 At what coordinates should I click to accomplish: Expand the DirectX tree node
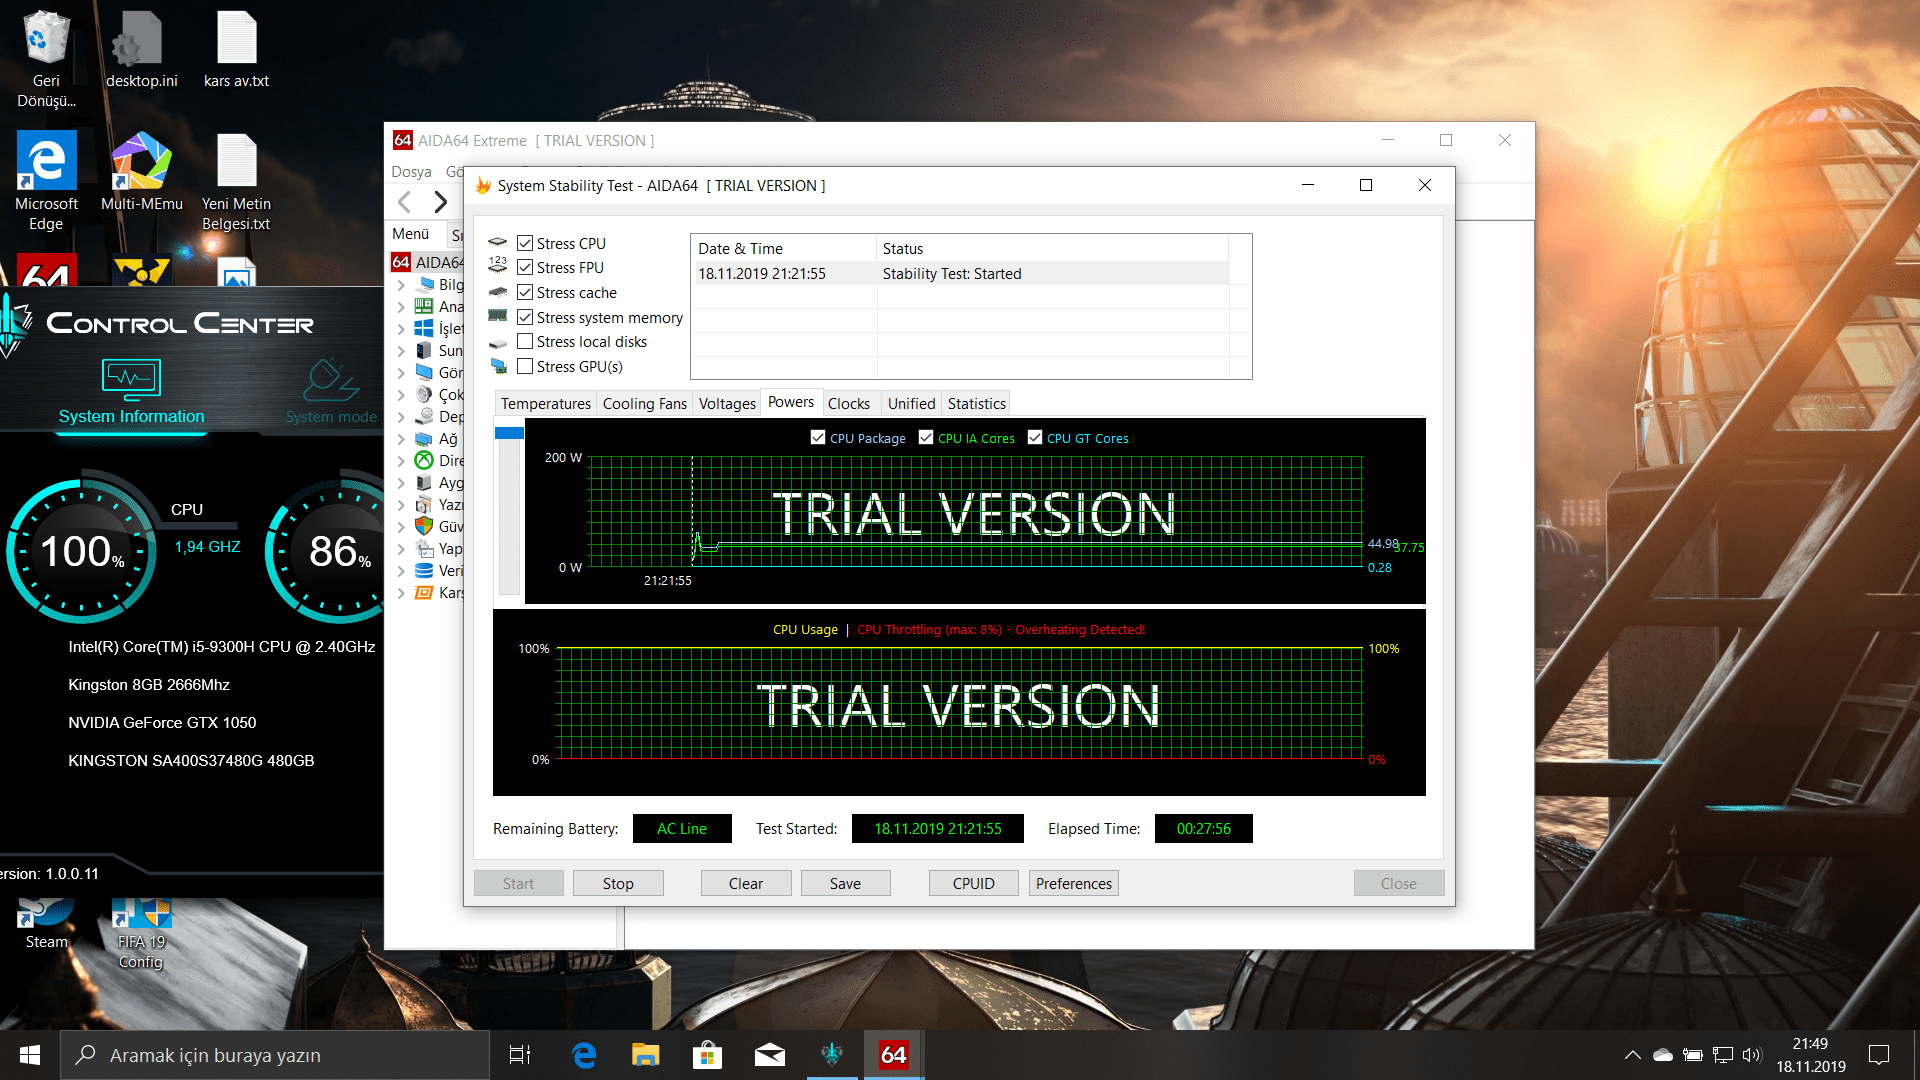(x=401, y=461)
